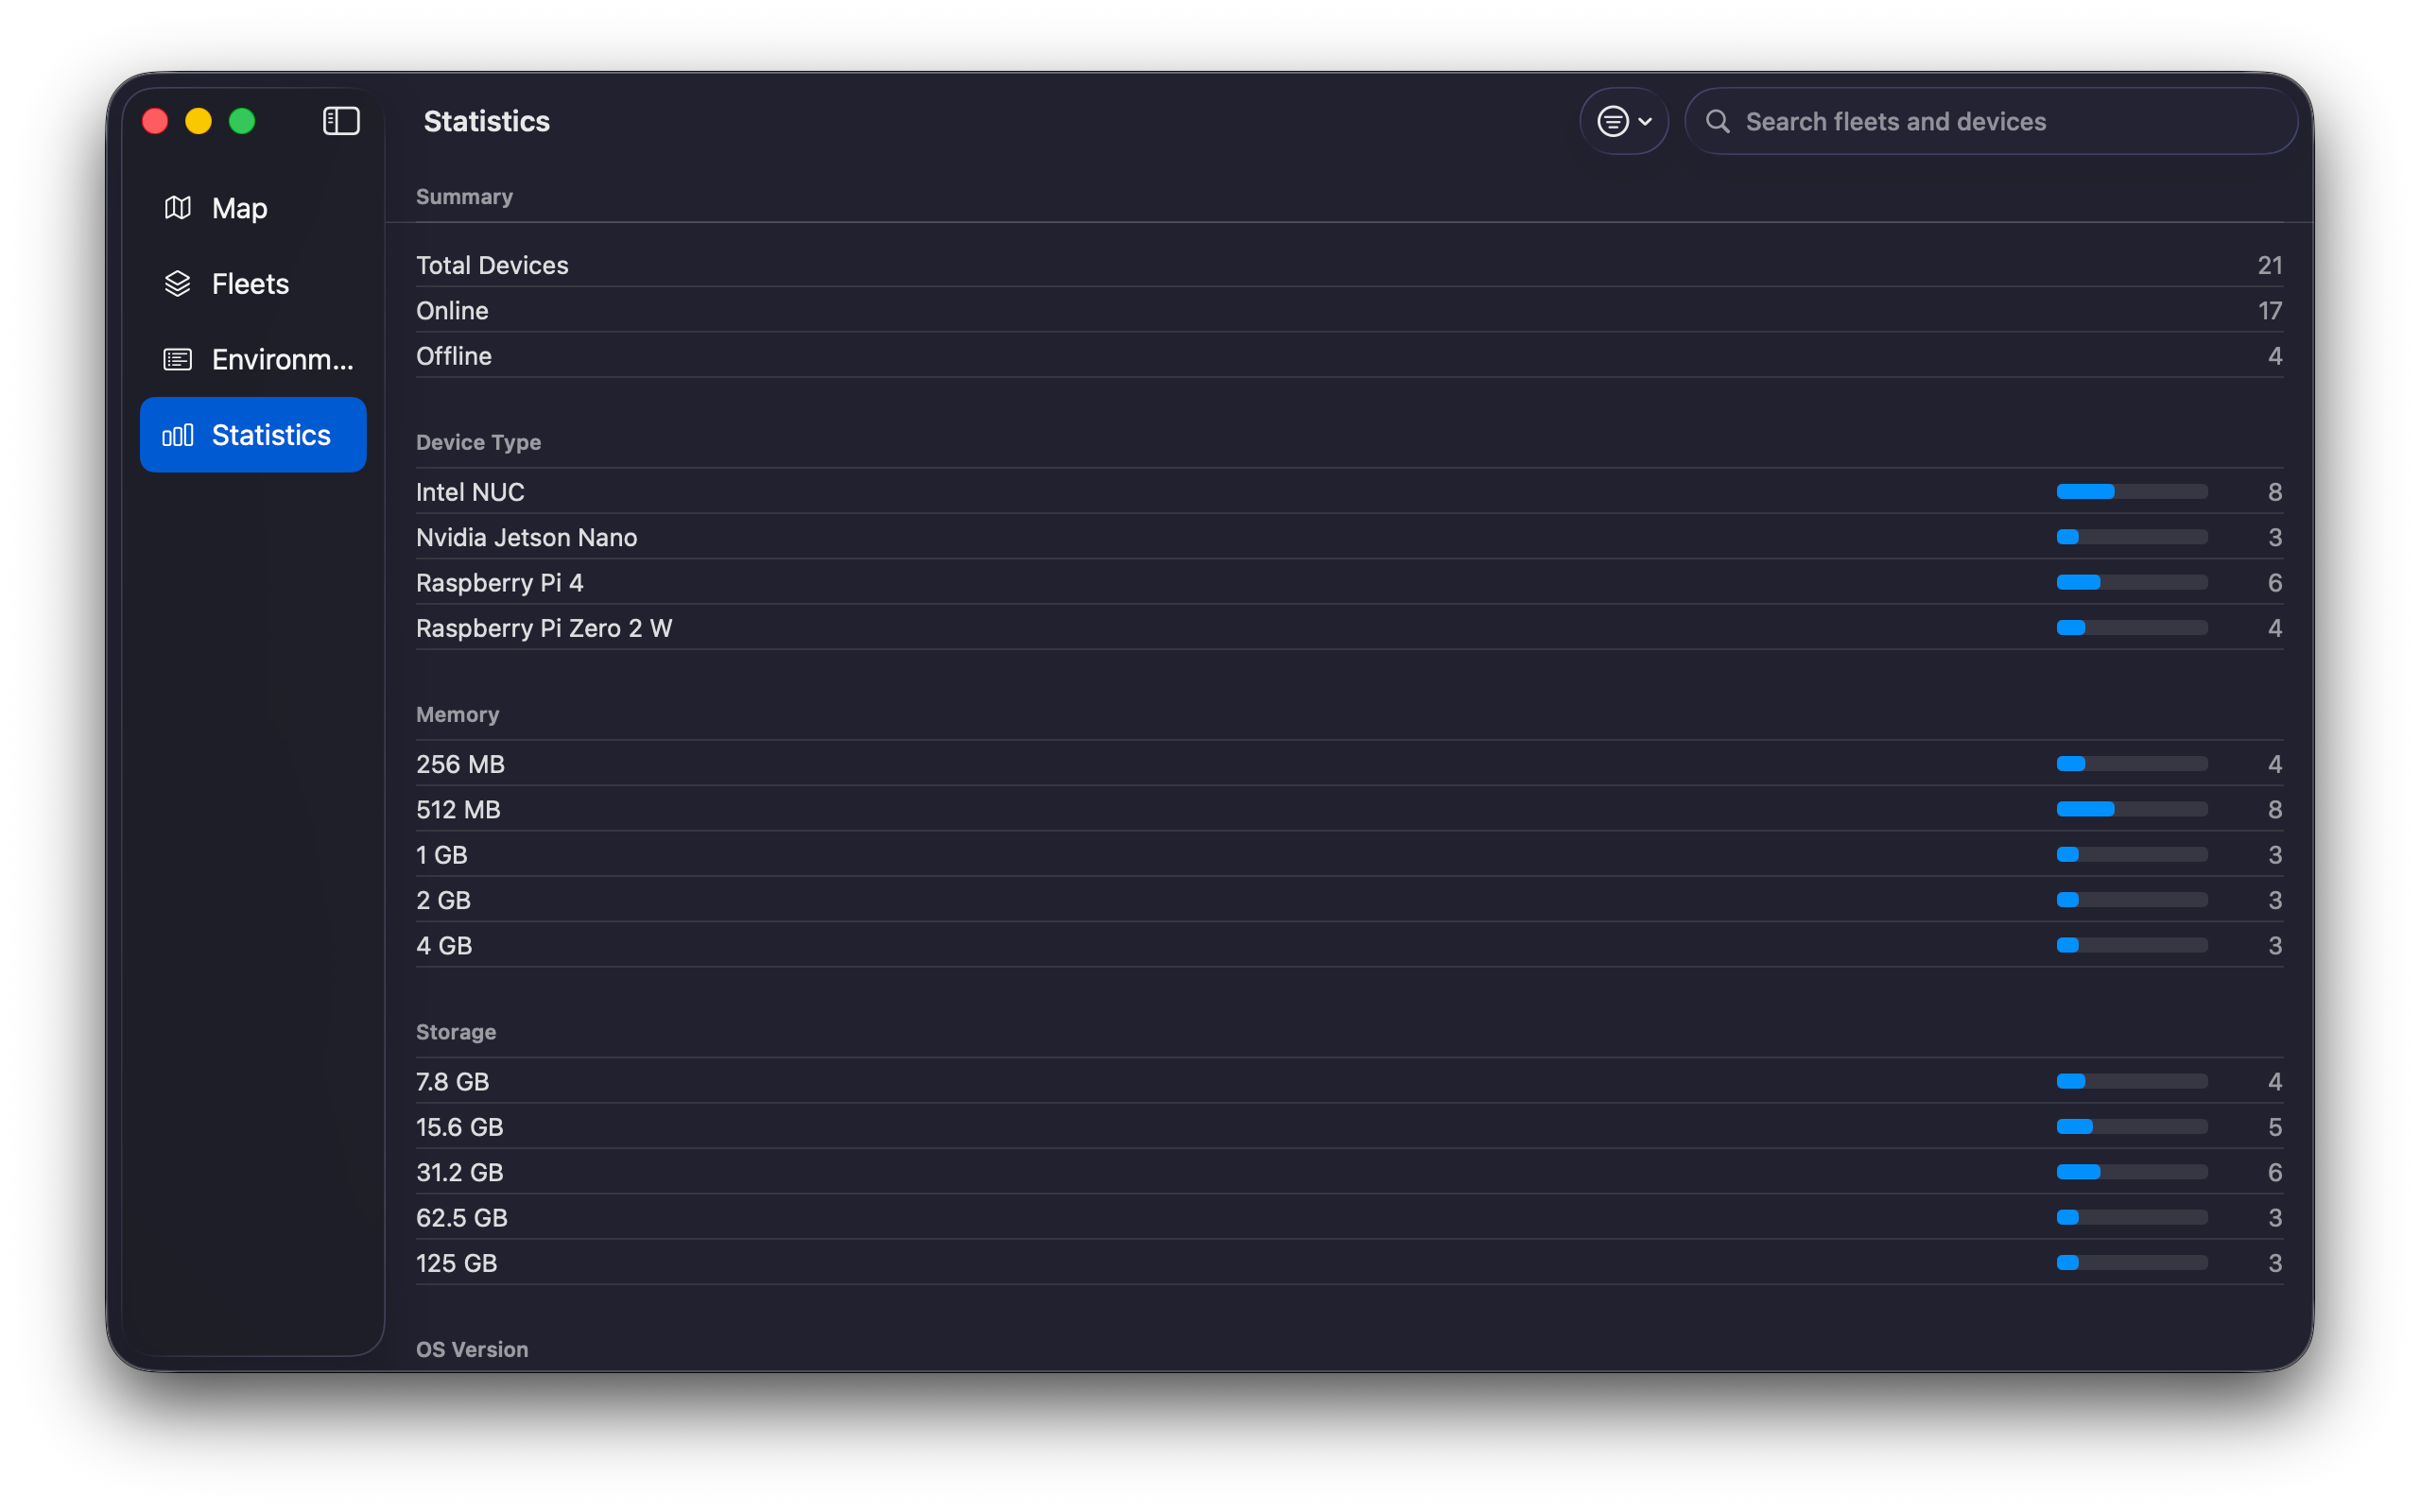Click the OS Version section header
This screenshot has width=2420, height=1512.
click(x=472, y=1349)
